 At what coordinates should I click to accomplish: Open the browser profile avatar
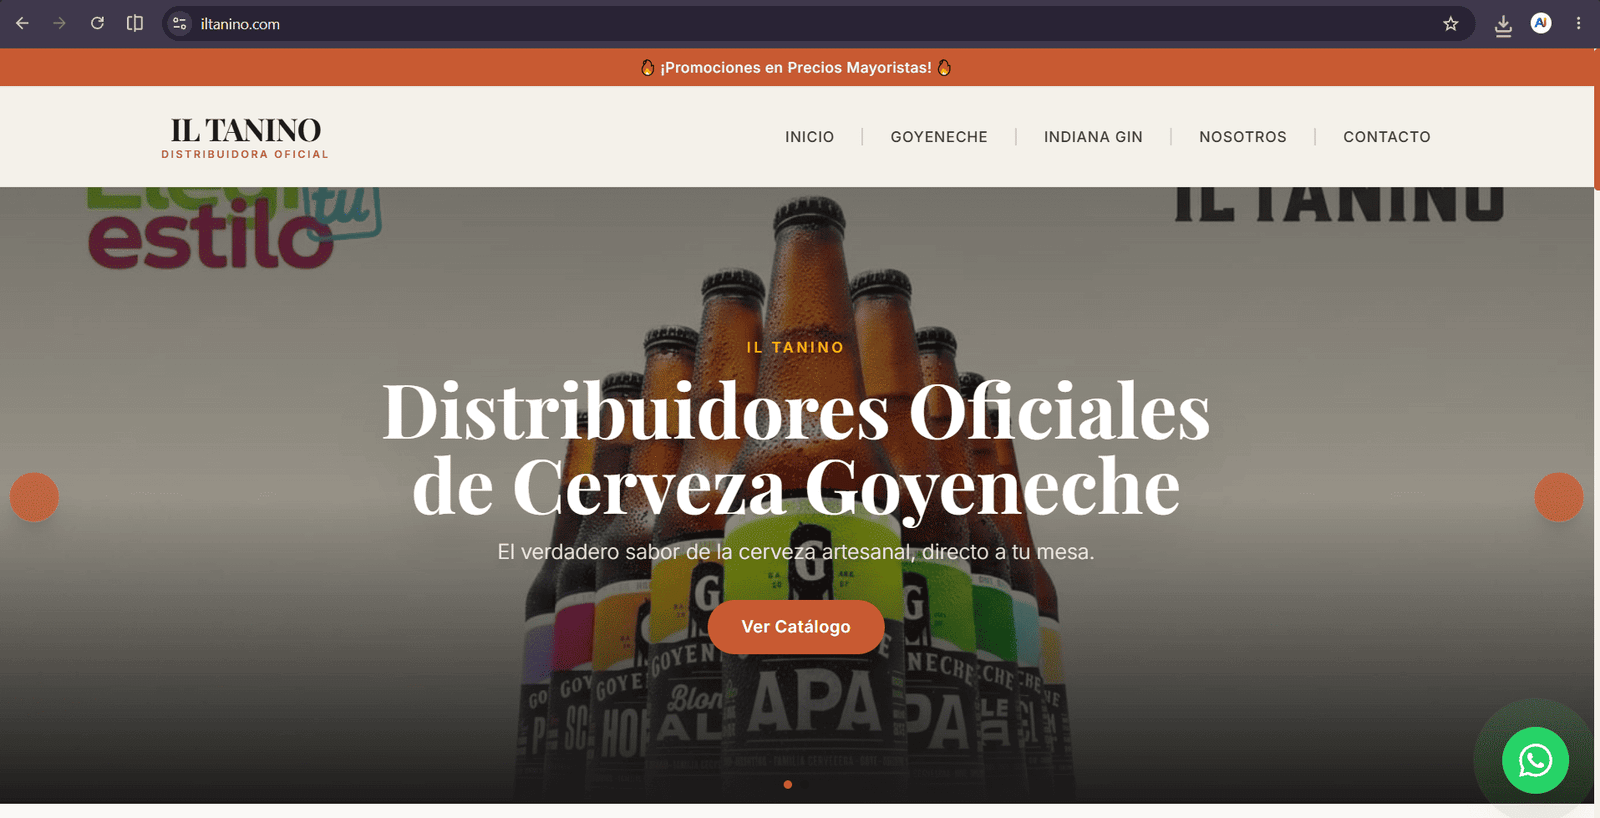pos(1541,23)
